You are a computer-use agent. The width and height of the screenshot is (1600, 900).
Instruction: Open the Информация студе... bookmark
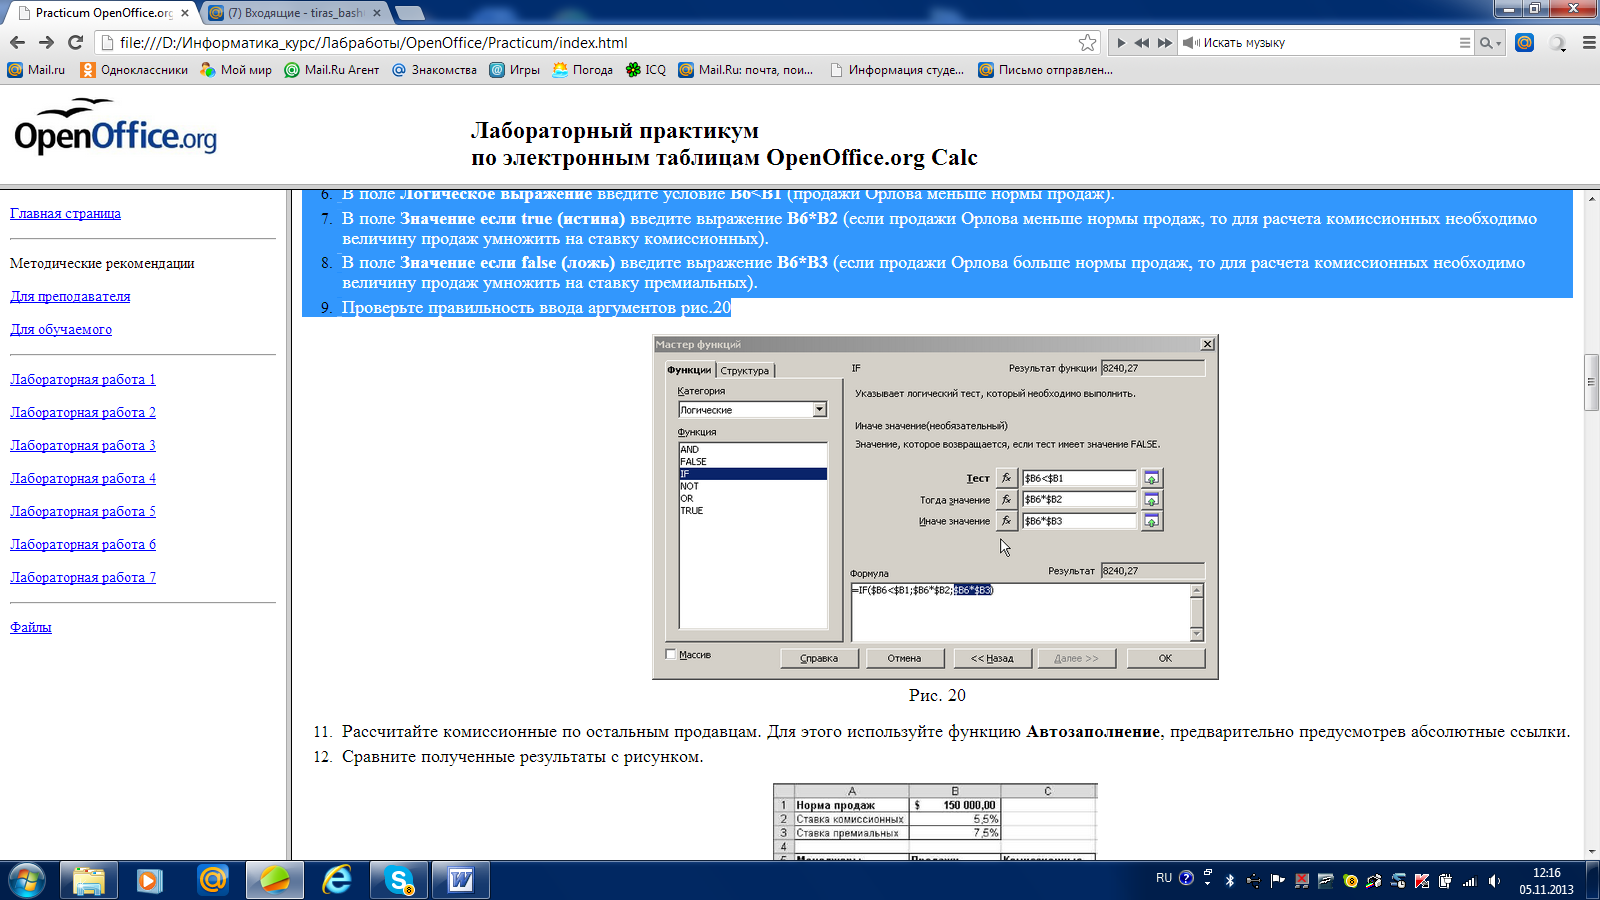click(896, 70)
